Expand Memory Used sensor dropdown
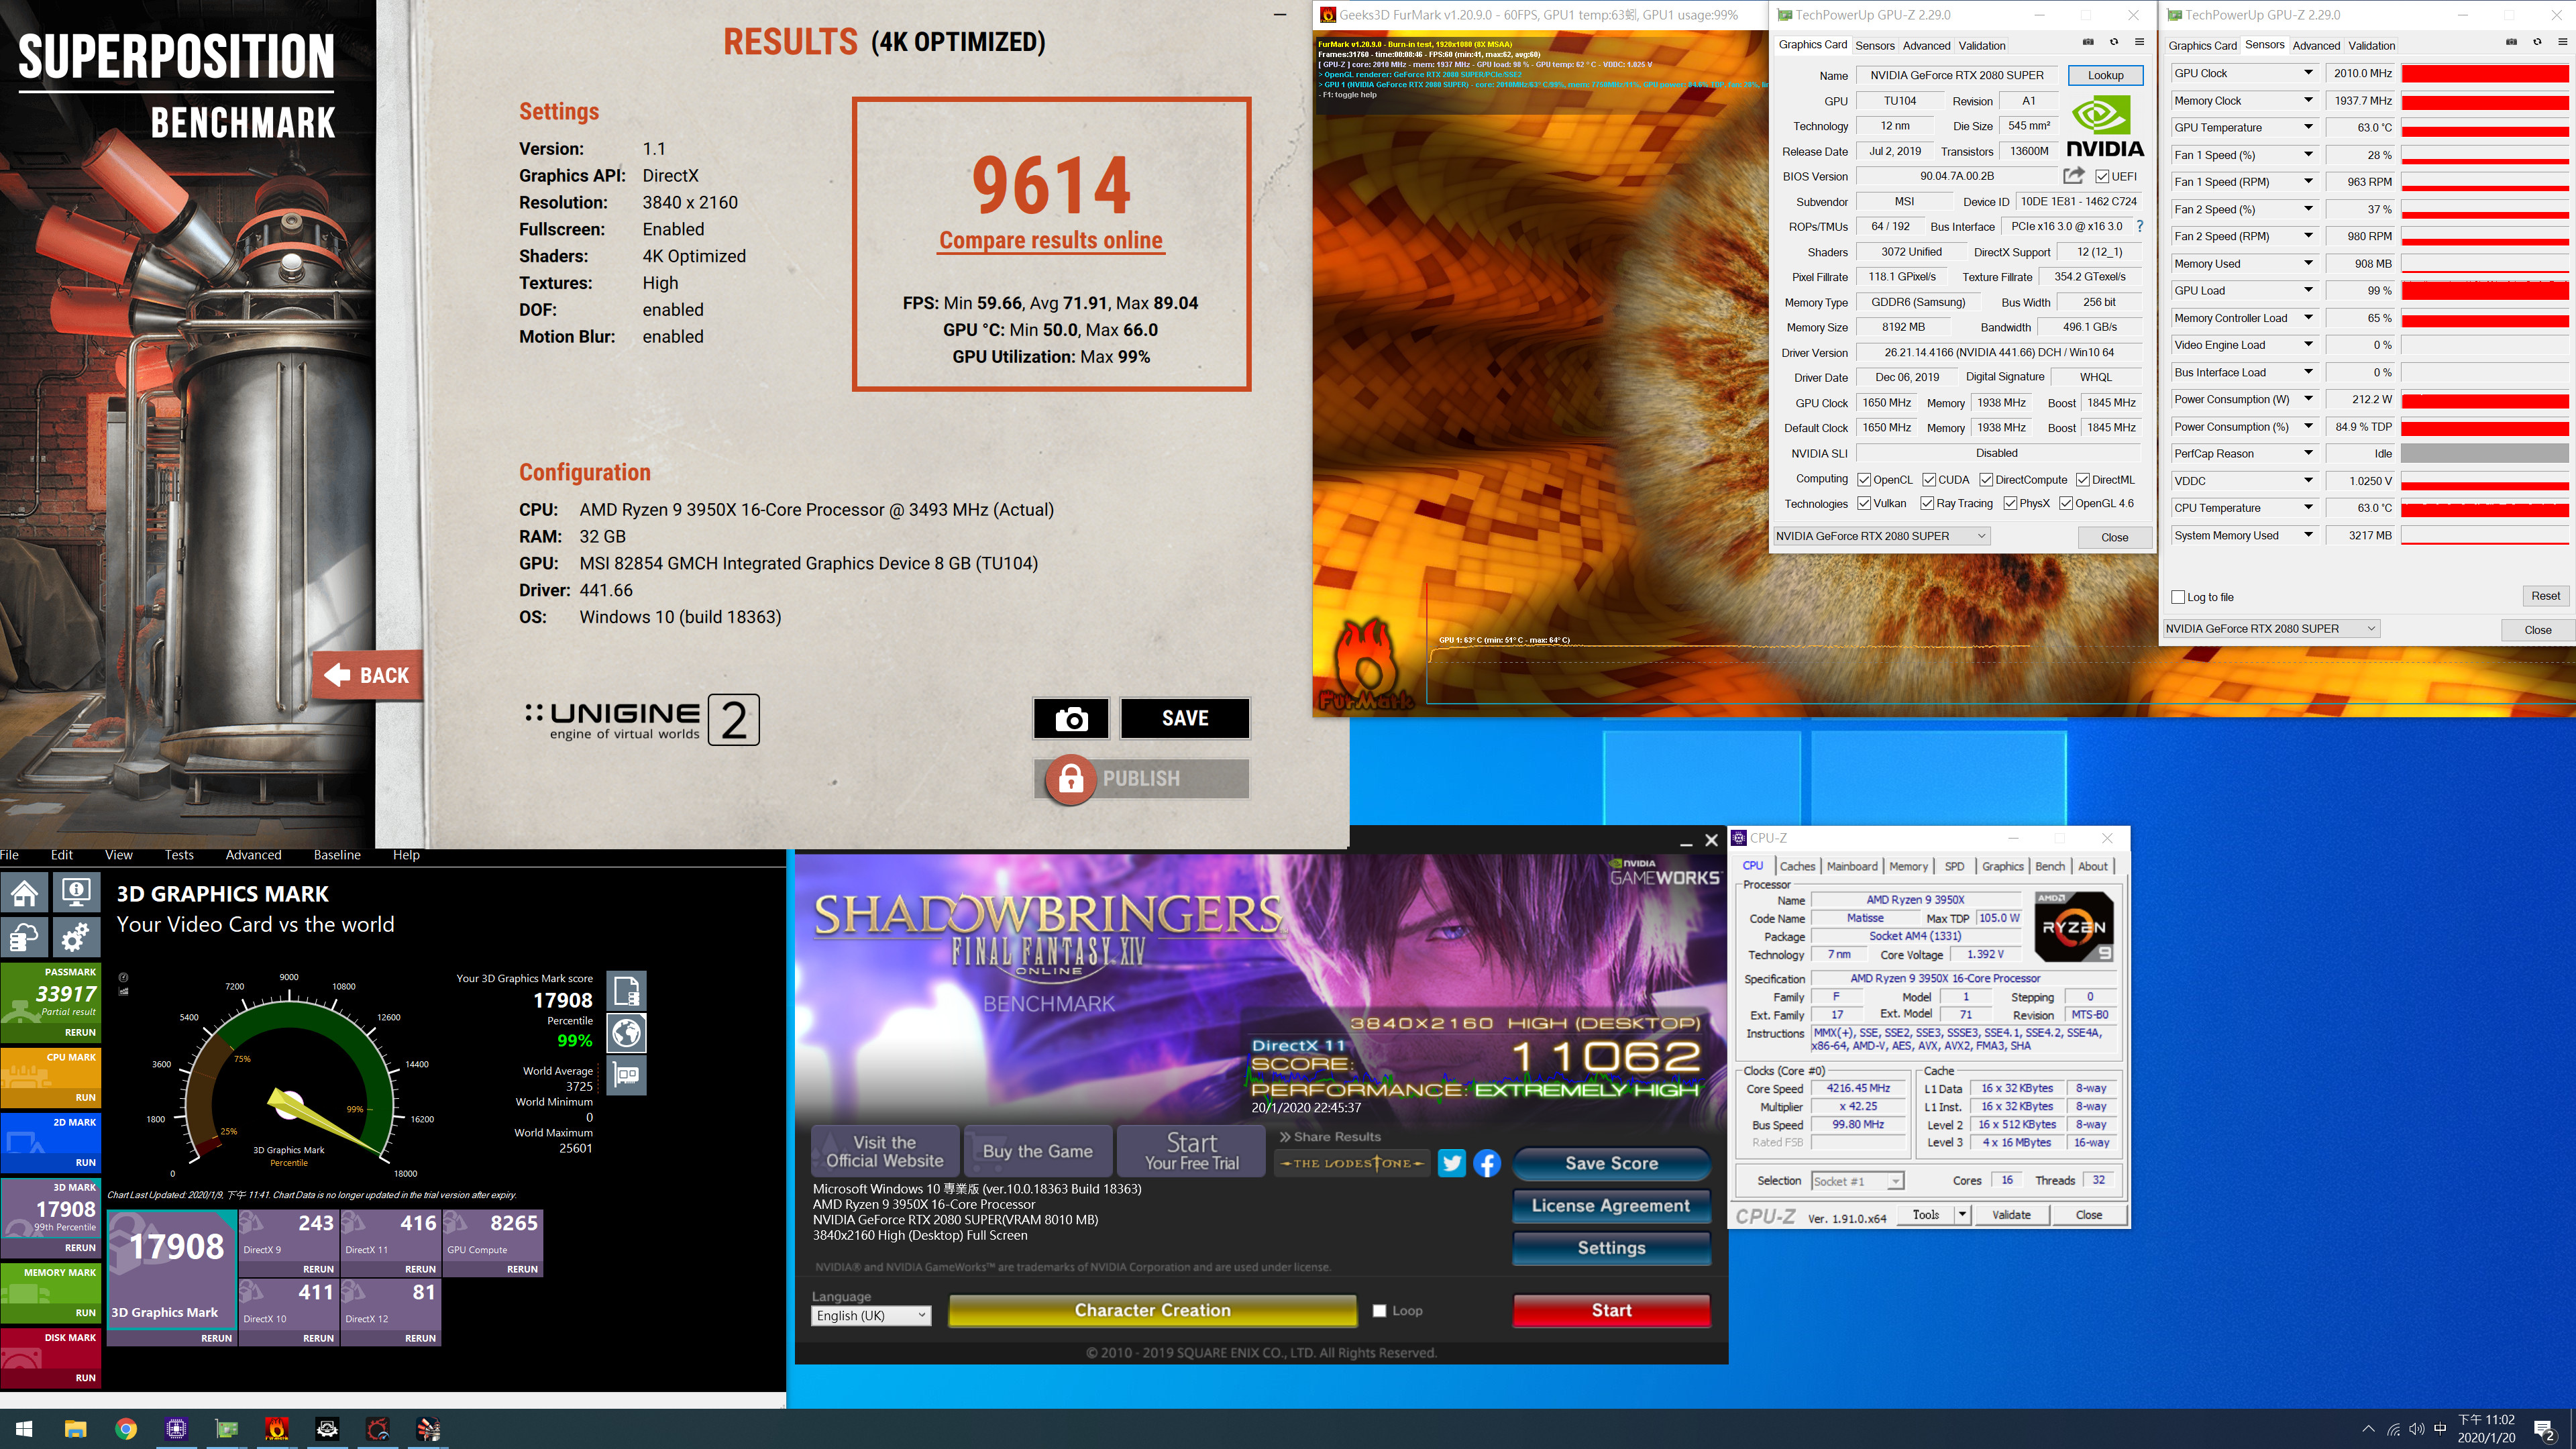Image resolution: width=2576 pixels, height=1449 pixels. 2309,264
